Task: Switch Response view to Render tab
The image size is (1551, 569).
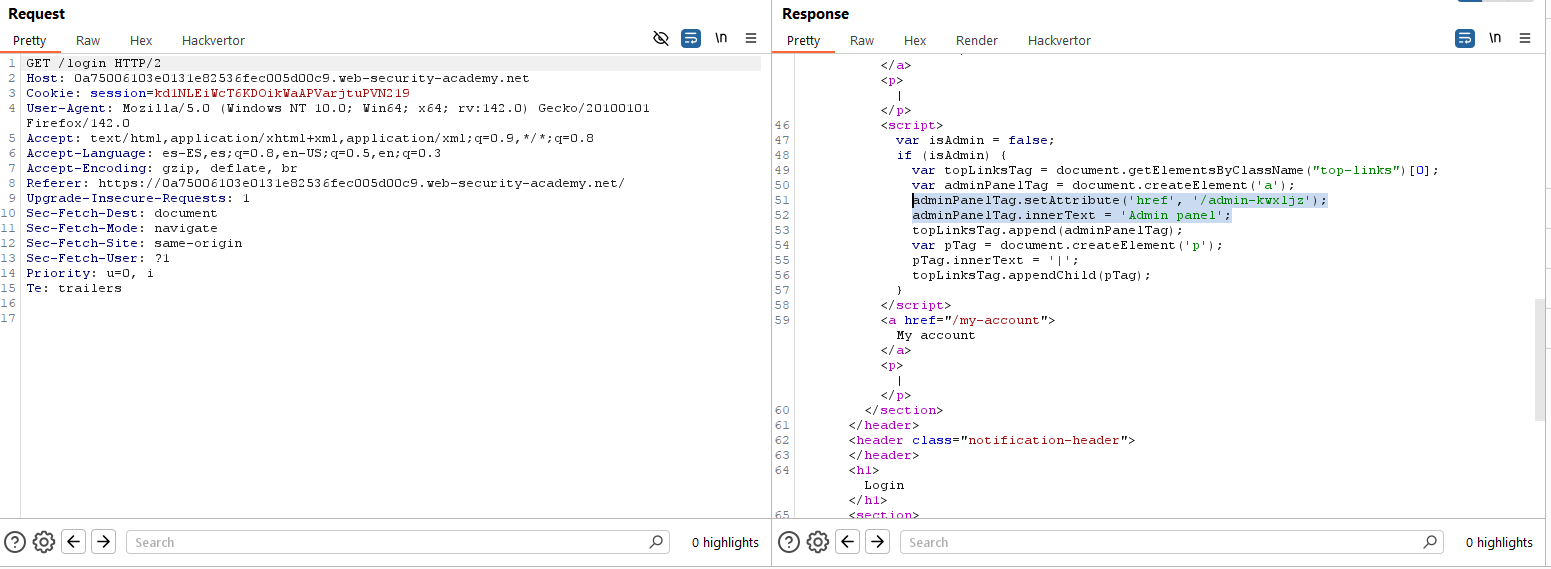Action: tap(976, 41)
